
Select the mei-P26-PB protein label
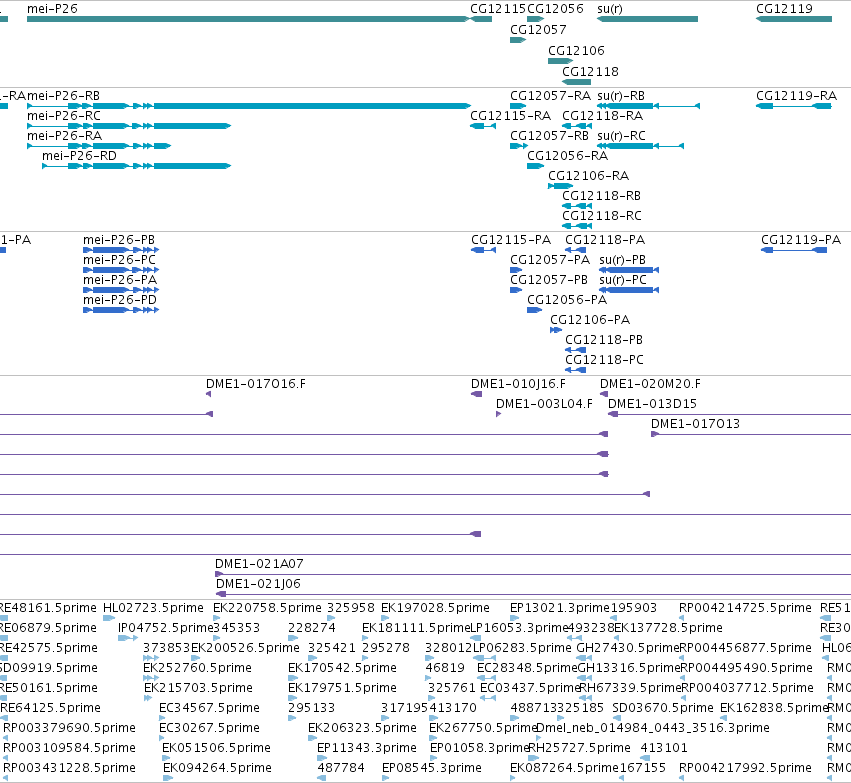[x=119, y=240]
